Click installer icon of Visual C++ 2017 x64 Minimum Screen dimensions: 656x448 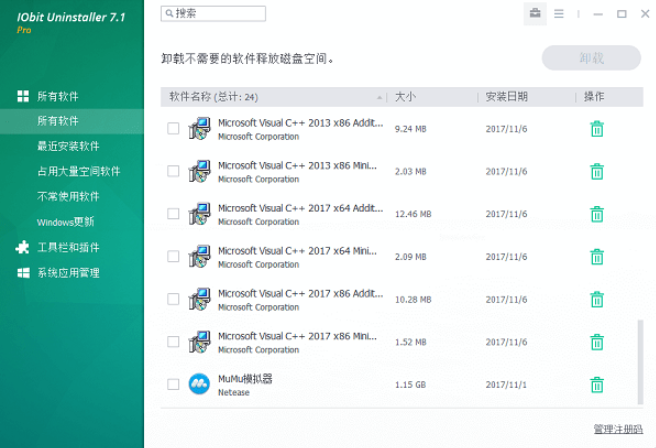point(199,256)
